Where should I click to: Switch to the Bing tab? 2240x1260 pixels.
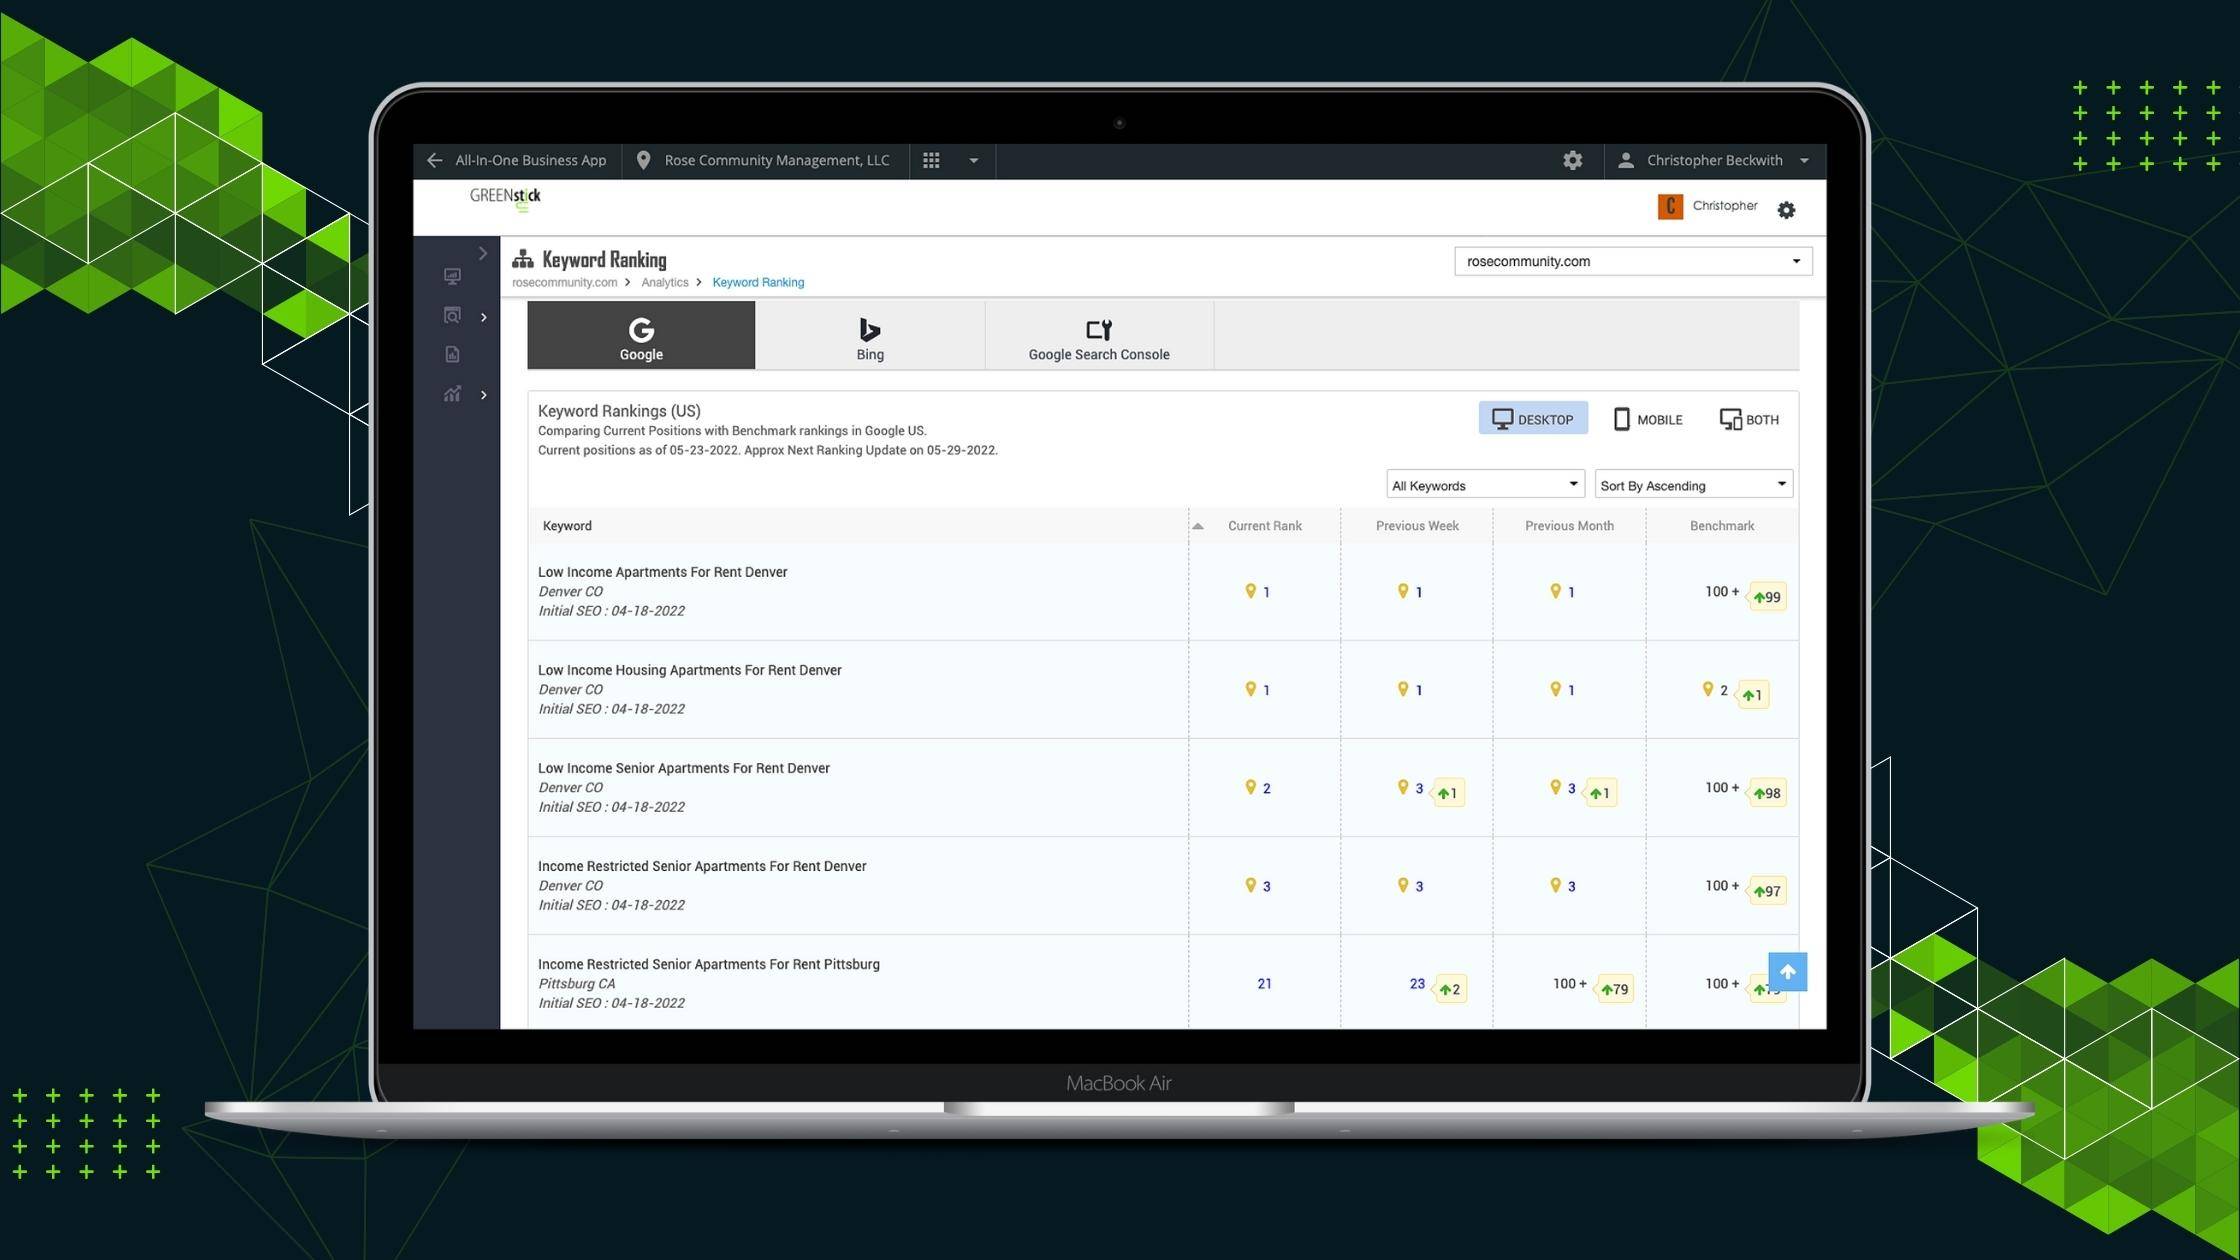pos(869,337)
